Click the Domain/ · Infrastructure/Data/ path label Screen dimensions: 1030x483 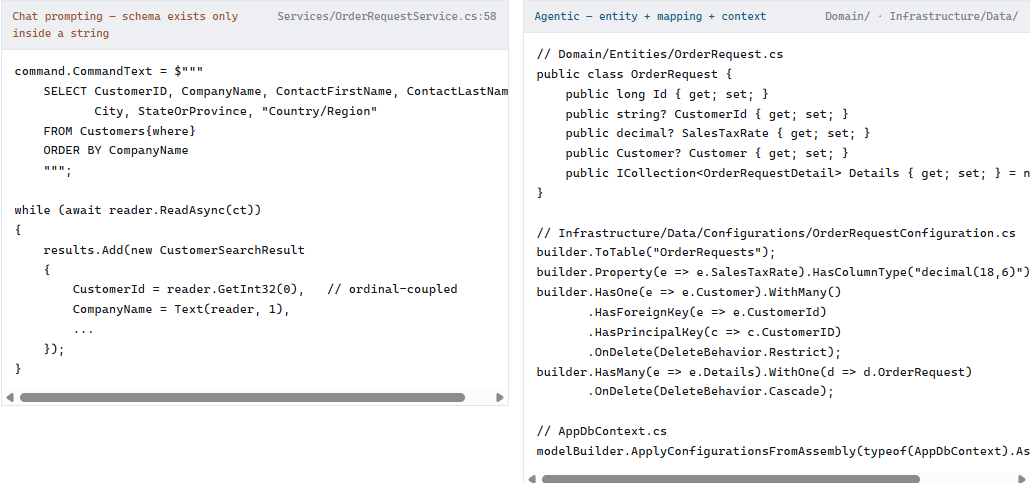[922, 16]
